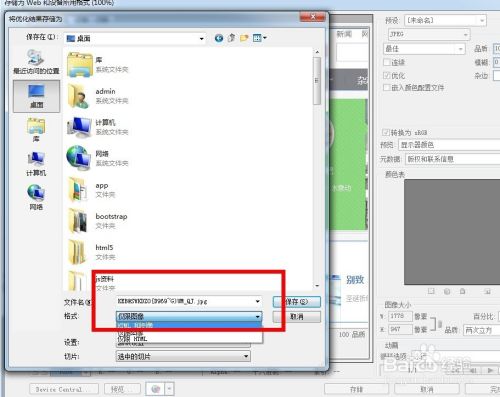Click play animation control

click(x=490, y=370)
